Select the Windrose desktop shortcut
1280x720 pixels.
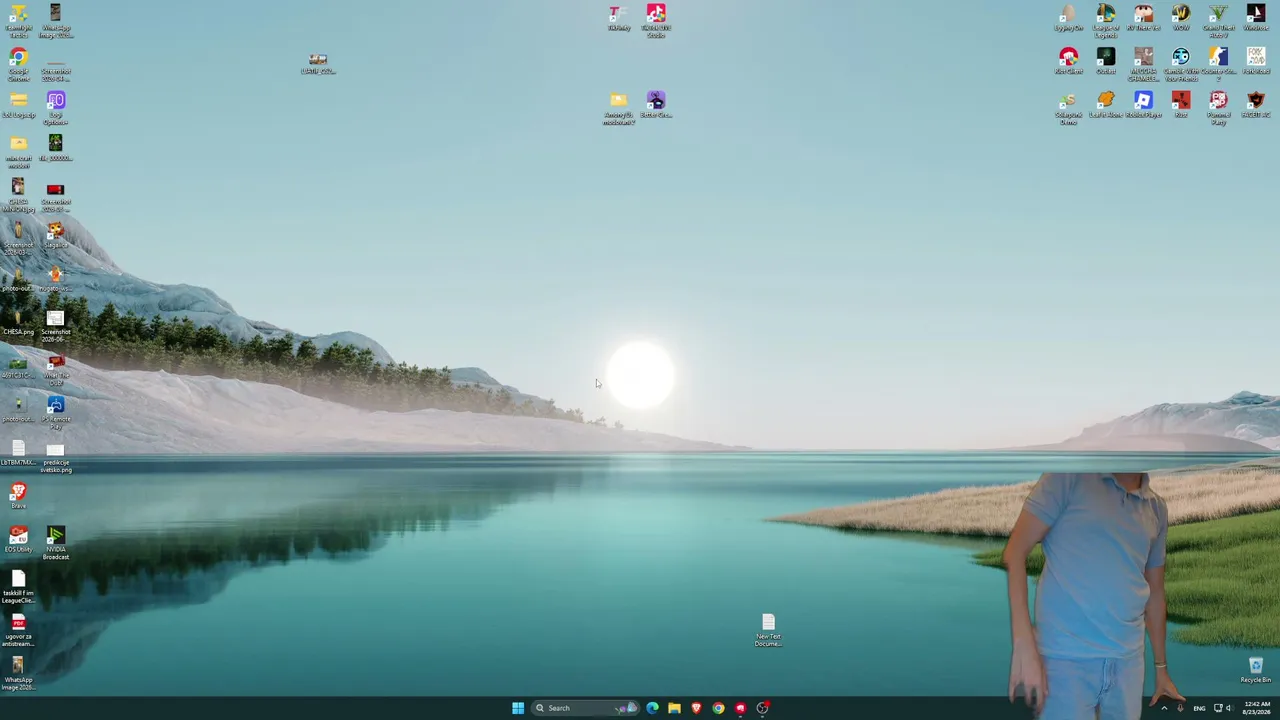tap(1256, 18)
